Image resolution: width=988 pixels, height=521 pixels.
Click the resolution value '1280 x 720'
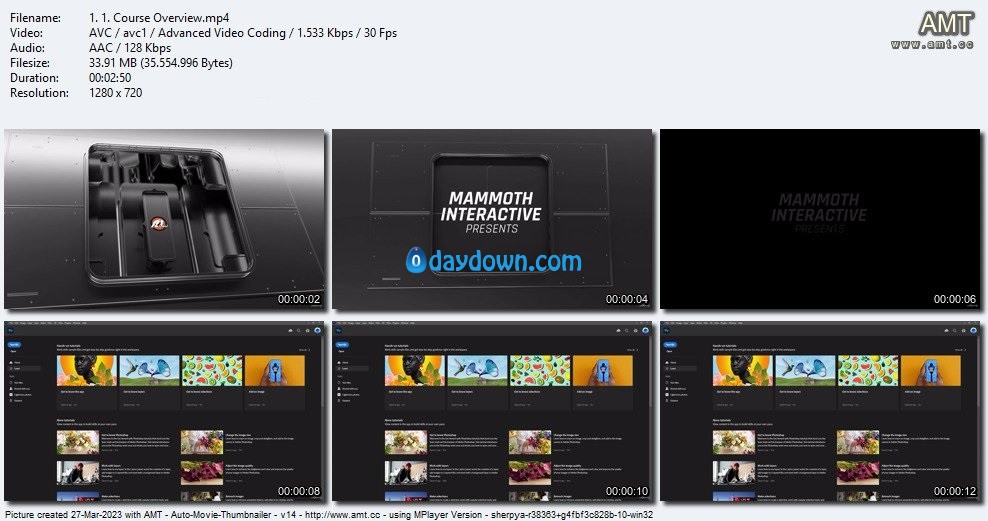point(115,93)
